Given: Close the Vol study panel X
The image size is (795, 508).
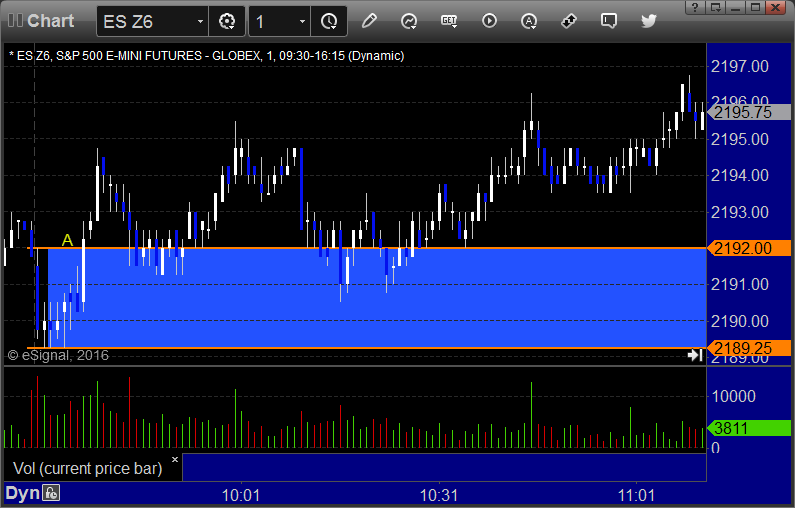Looking at the screenshot, I should pyautogui.click(x=175, y=459).
